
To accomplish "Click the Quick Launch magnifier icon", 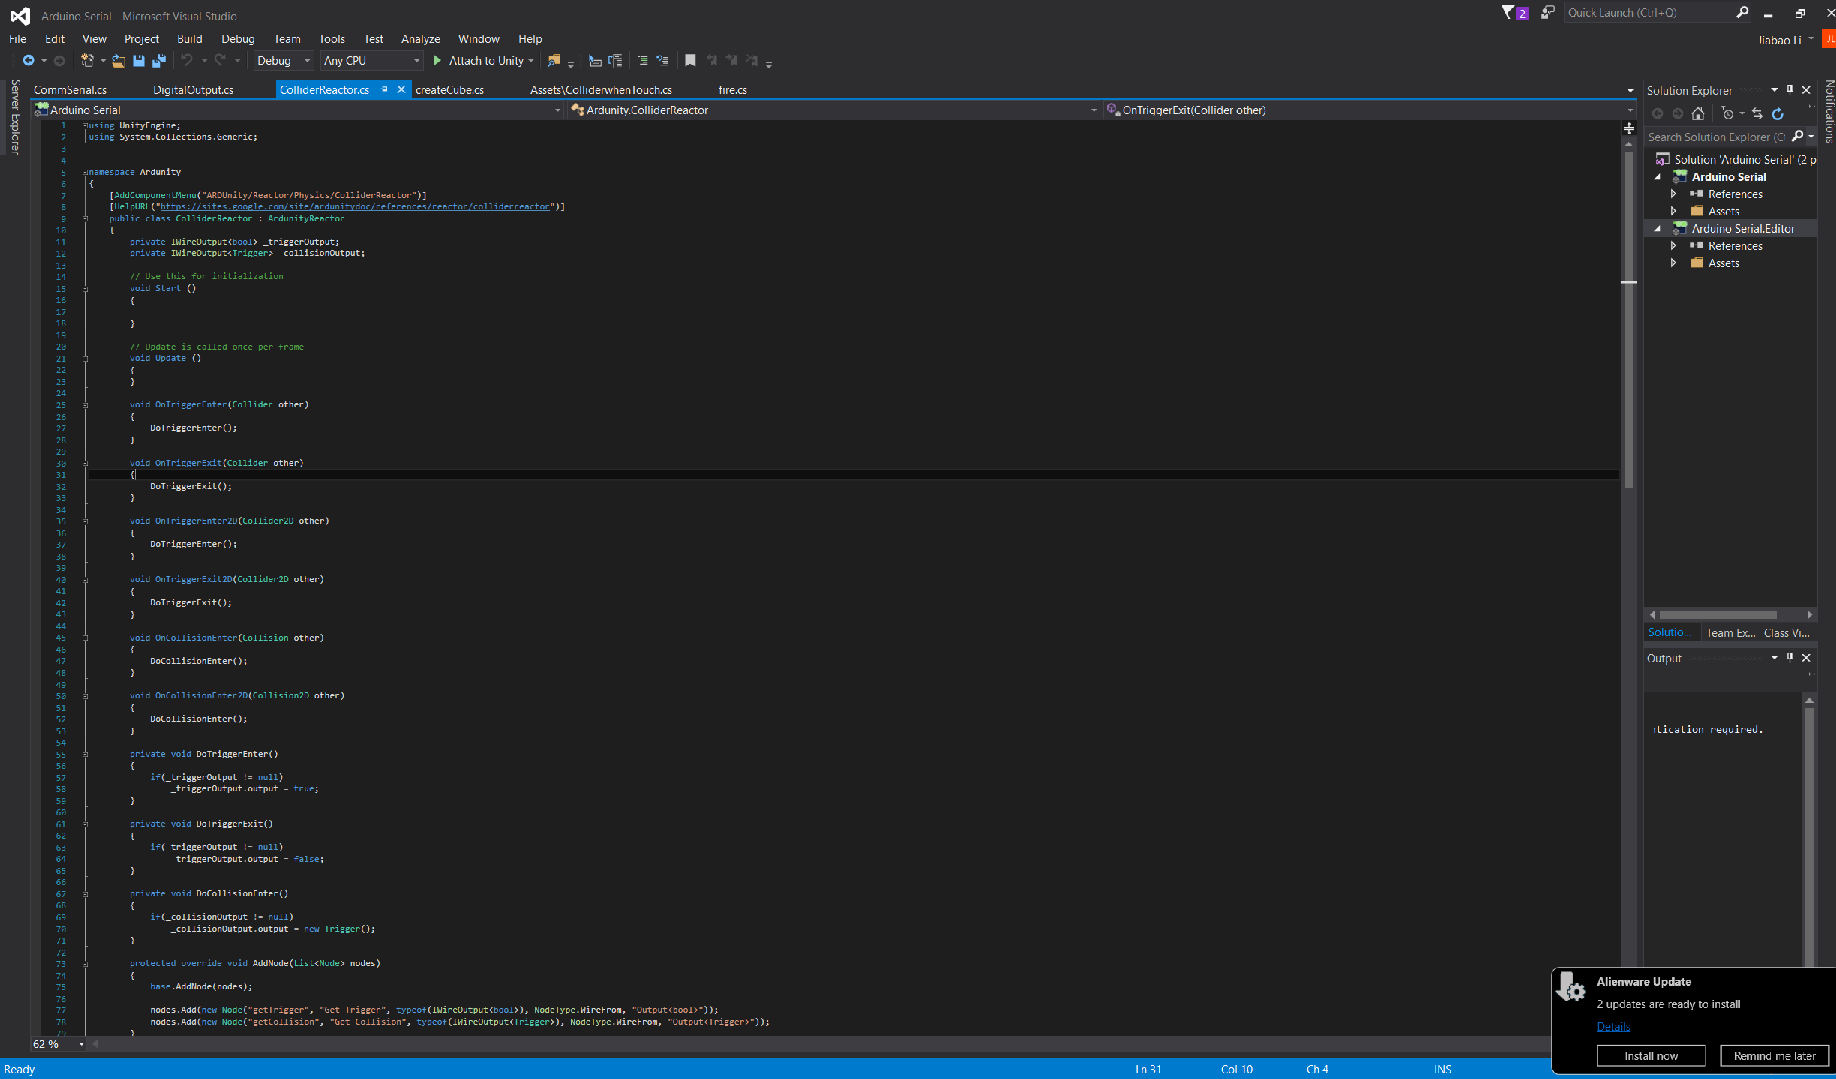I will pyautogui.click(x=1742, y=13).
